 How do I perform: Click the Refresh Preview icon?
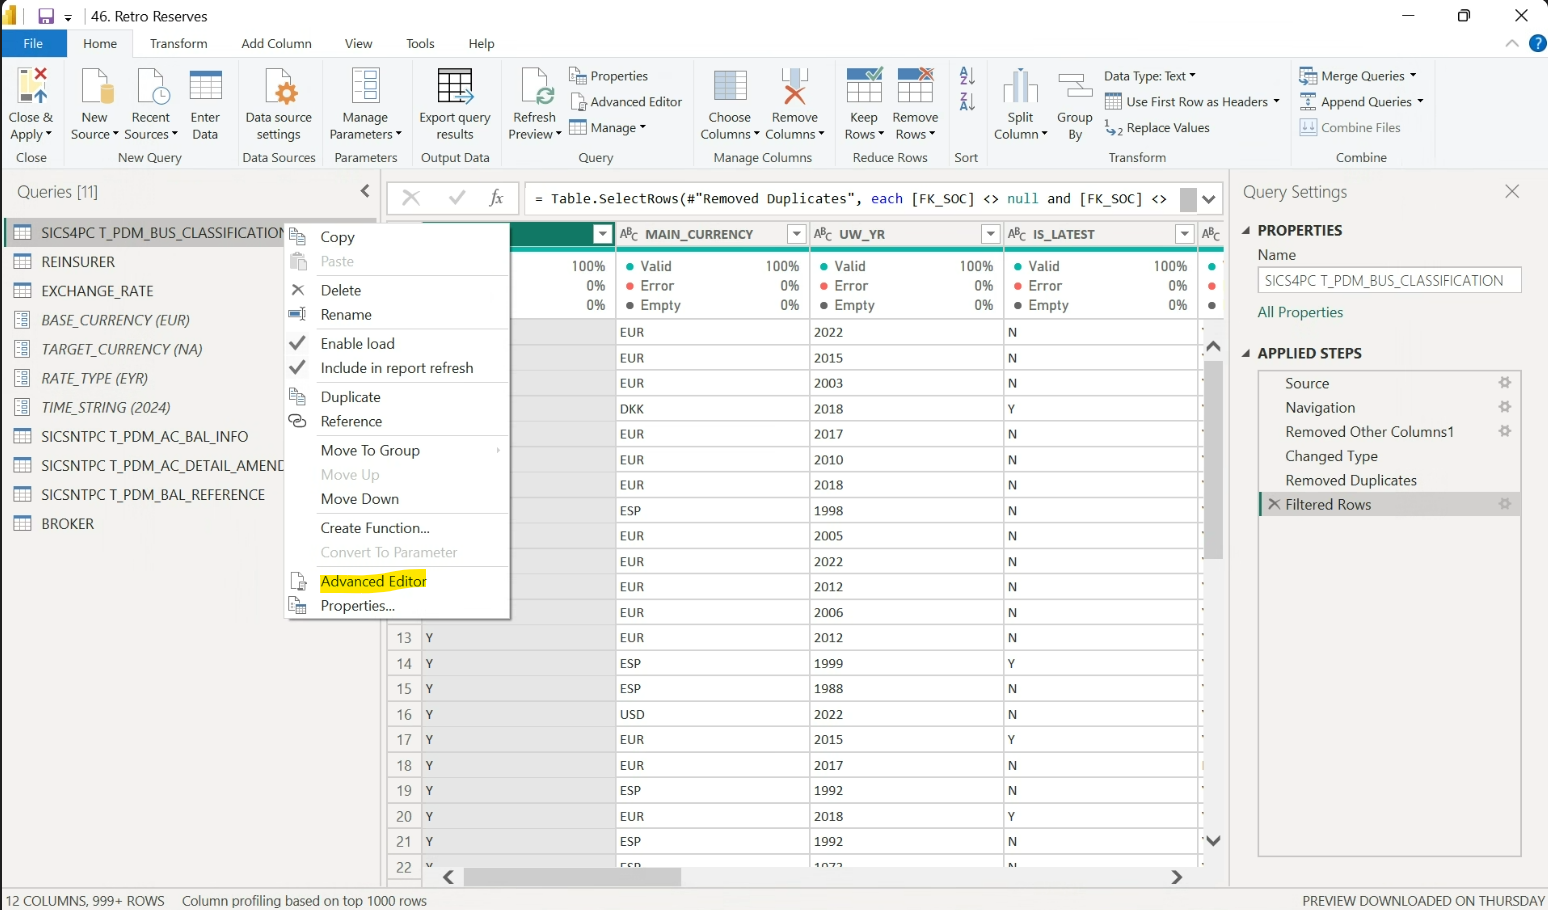tap(535, 88)
